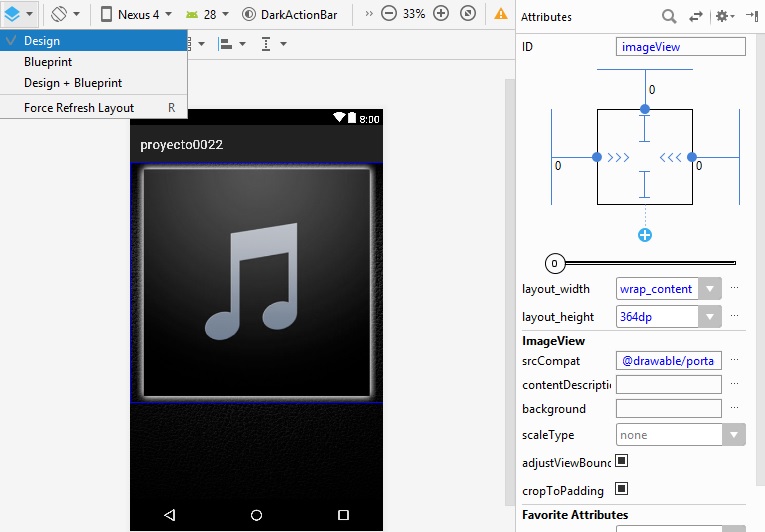Click the ellipsis button next to srcCompat
This screenshot has height=532, width=765.
(735, 360)
